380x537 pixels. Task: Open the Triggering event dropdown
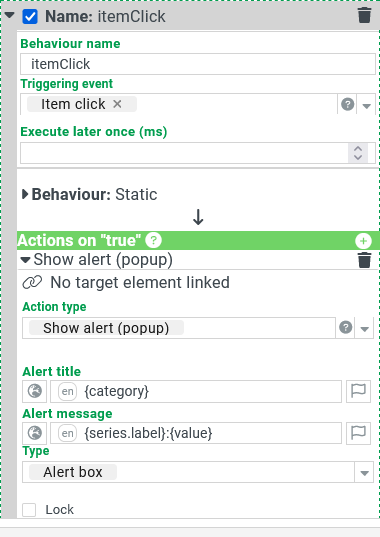366,105
